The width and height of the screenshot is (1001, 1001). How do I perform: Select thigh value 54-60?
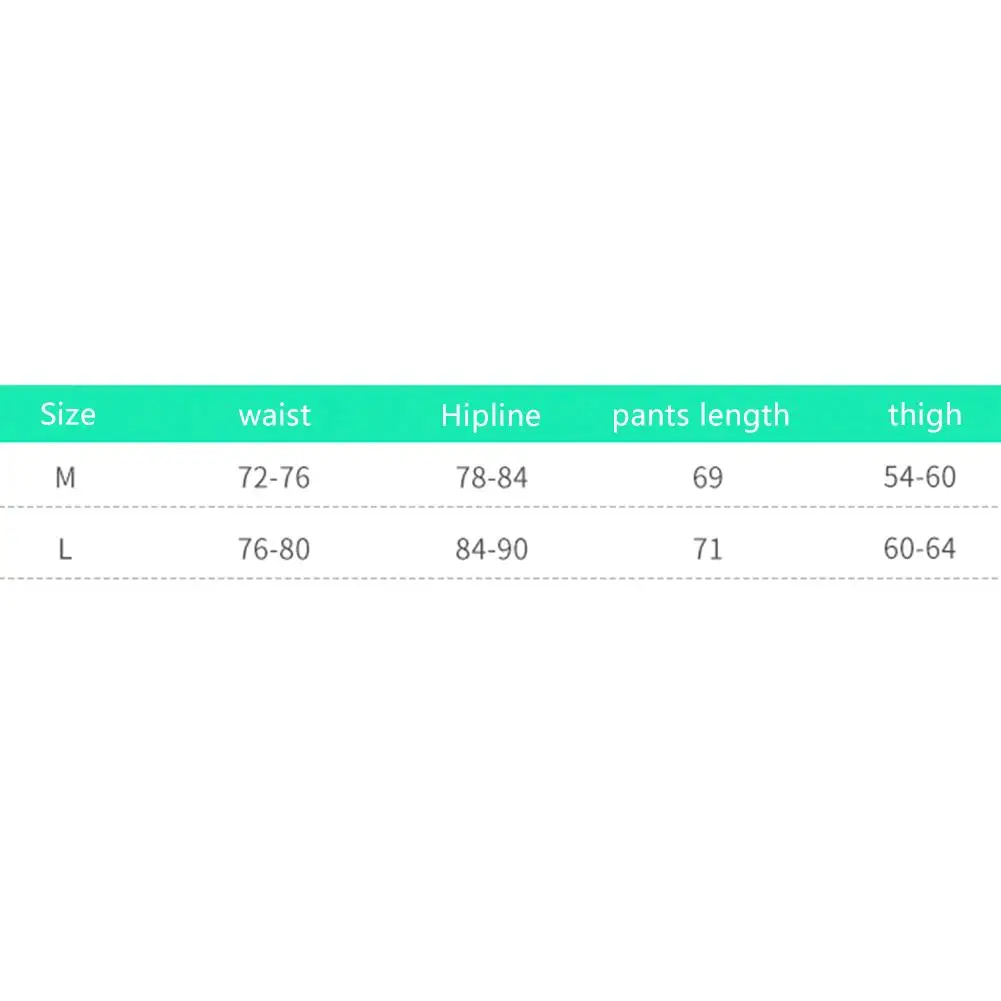coord(920,477)
